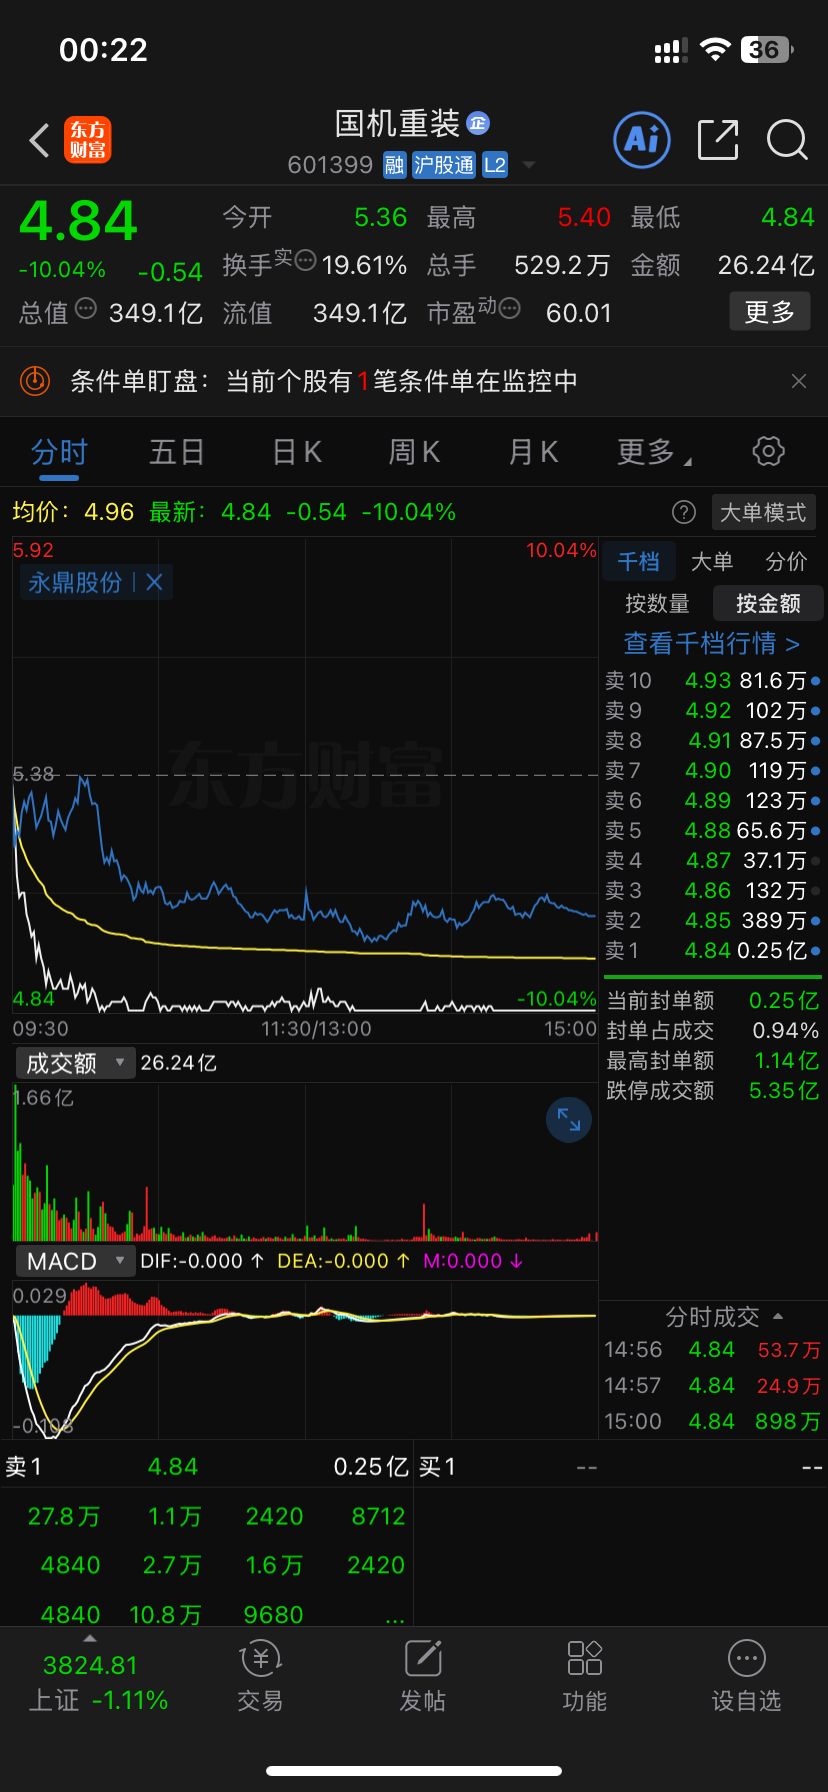Tap the info icon next to 换手

click(x=305, y=261)
